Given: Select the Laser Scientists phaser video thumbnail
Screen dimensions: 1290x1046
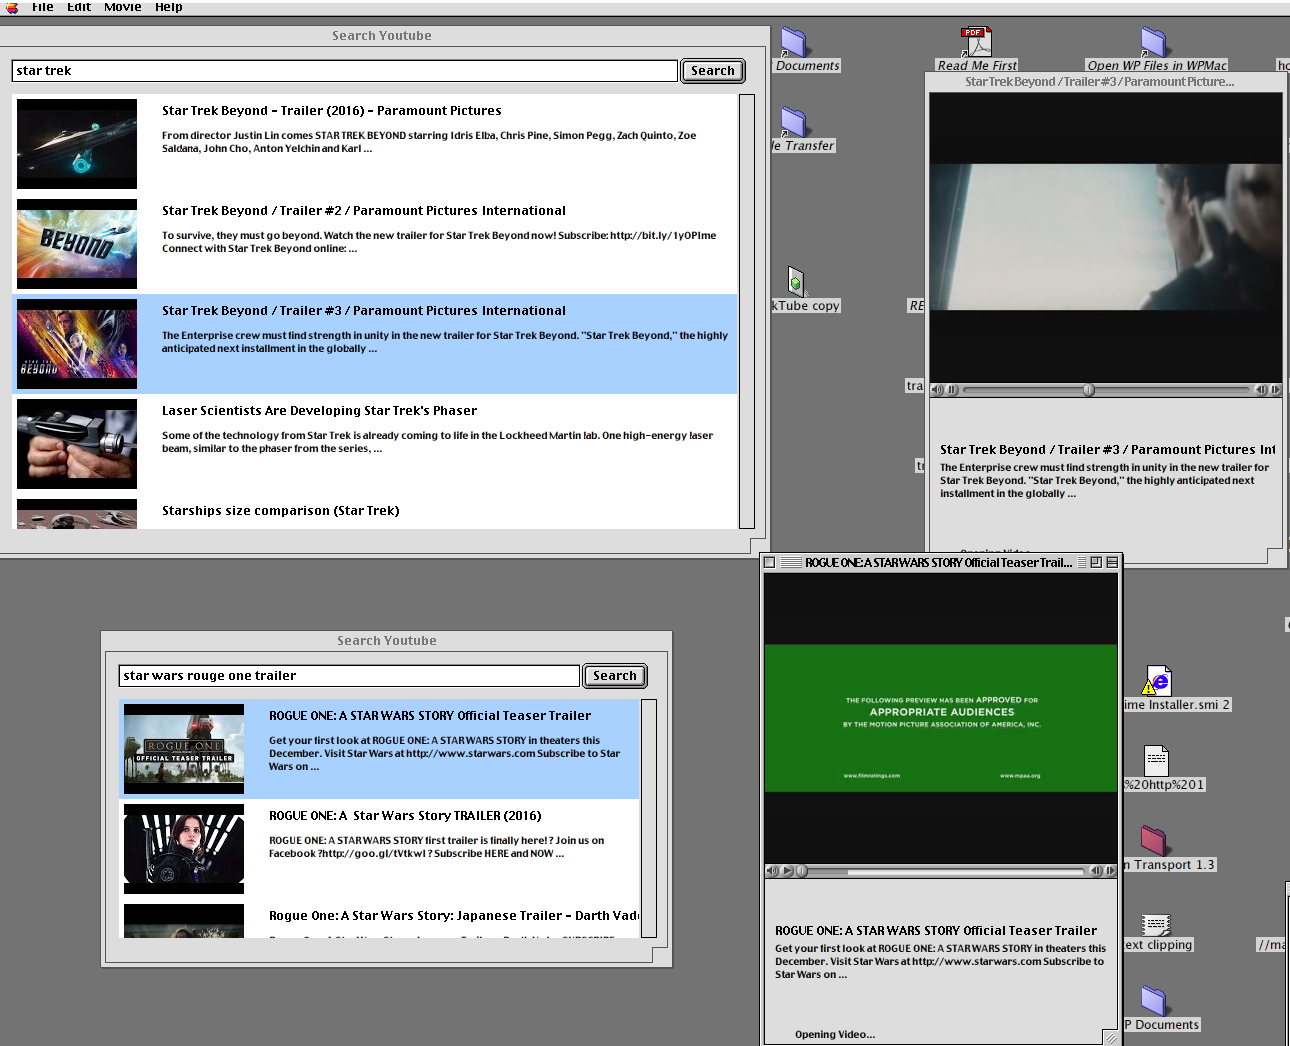Looking at the screenshot, I should [77, 444].
